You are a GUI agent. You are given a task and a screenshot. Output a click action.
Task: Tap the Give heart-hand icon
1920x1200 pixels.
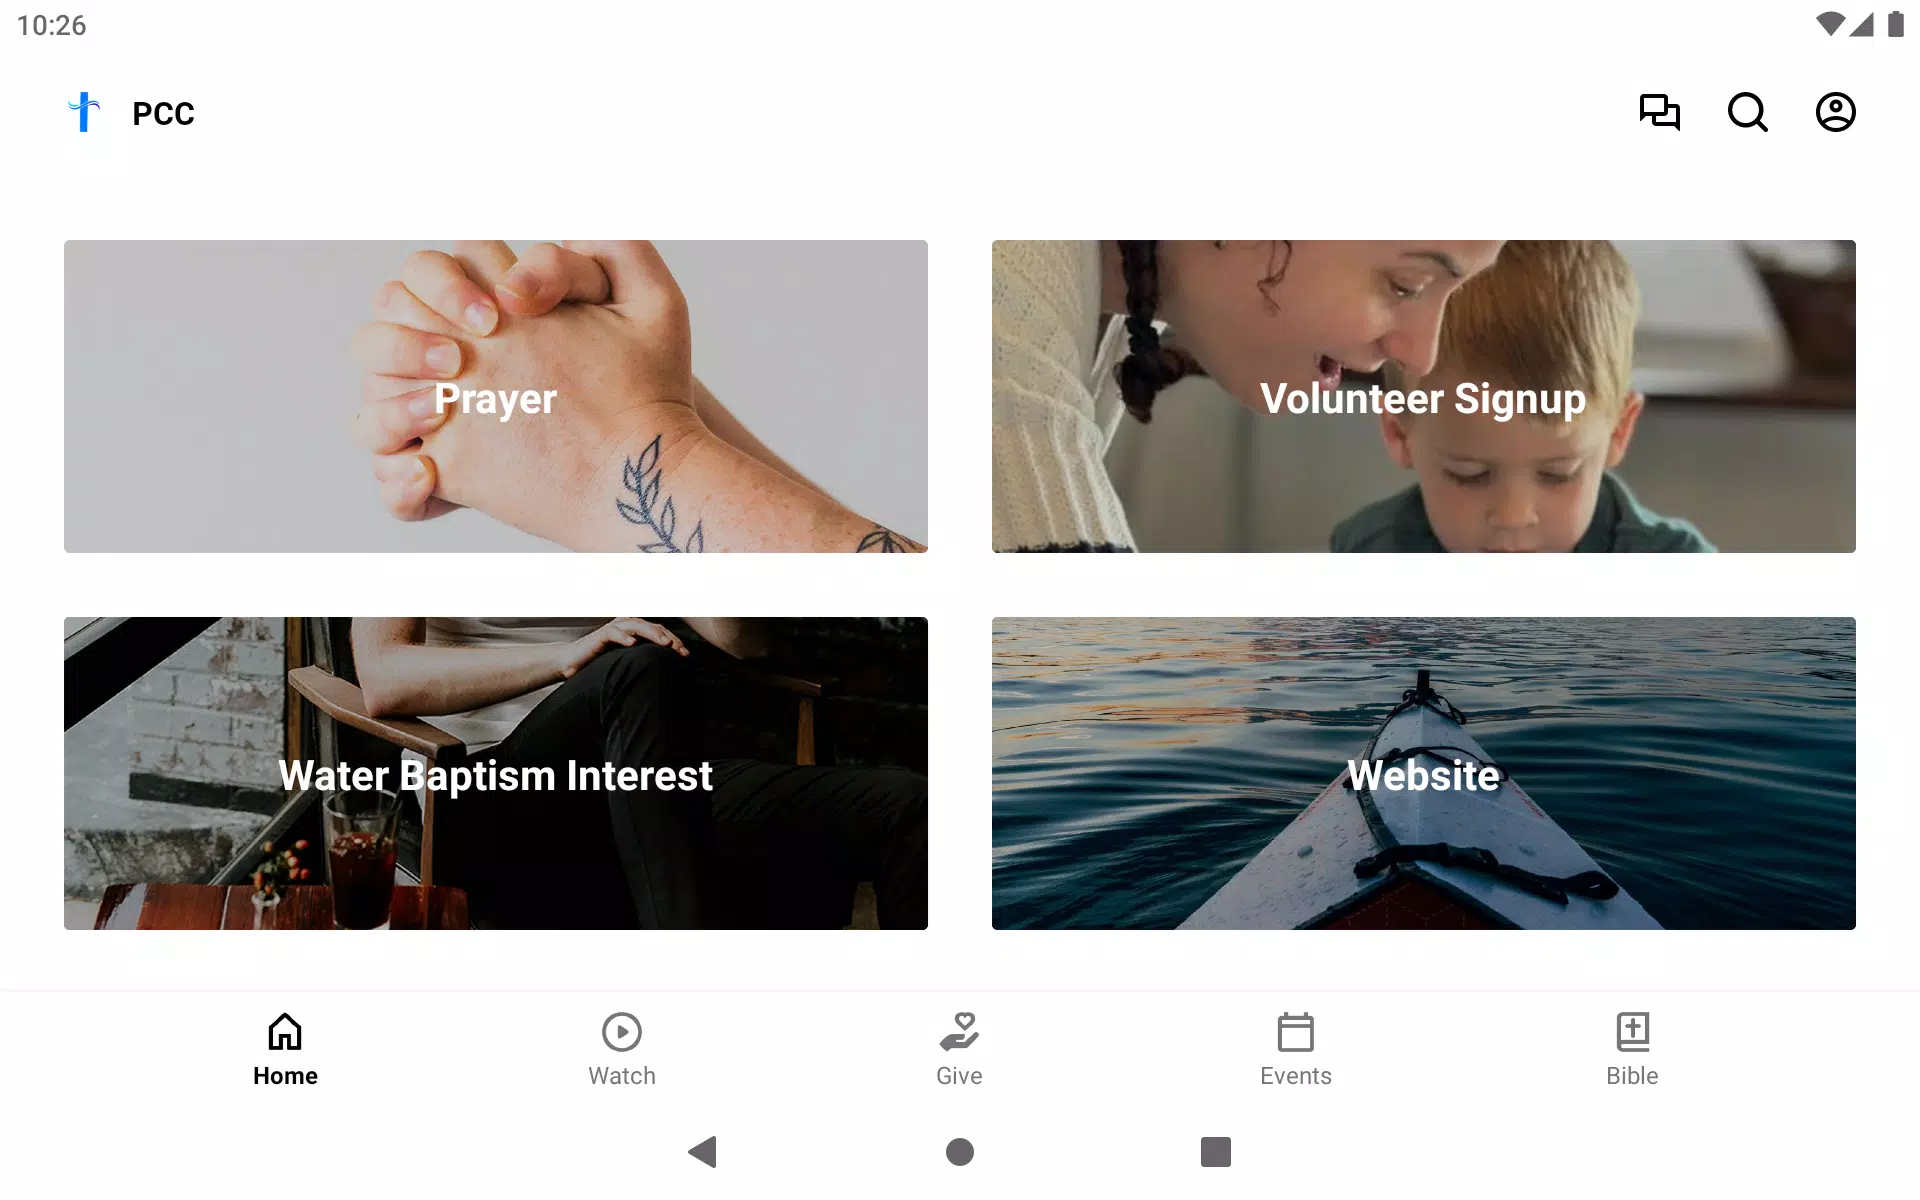959,1031
